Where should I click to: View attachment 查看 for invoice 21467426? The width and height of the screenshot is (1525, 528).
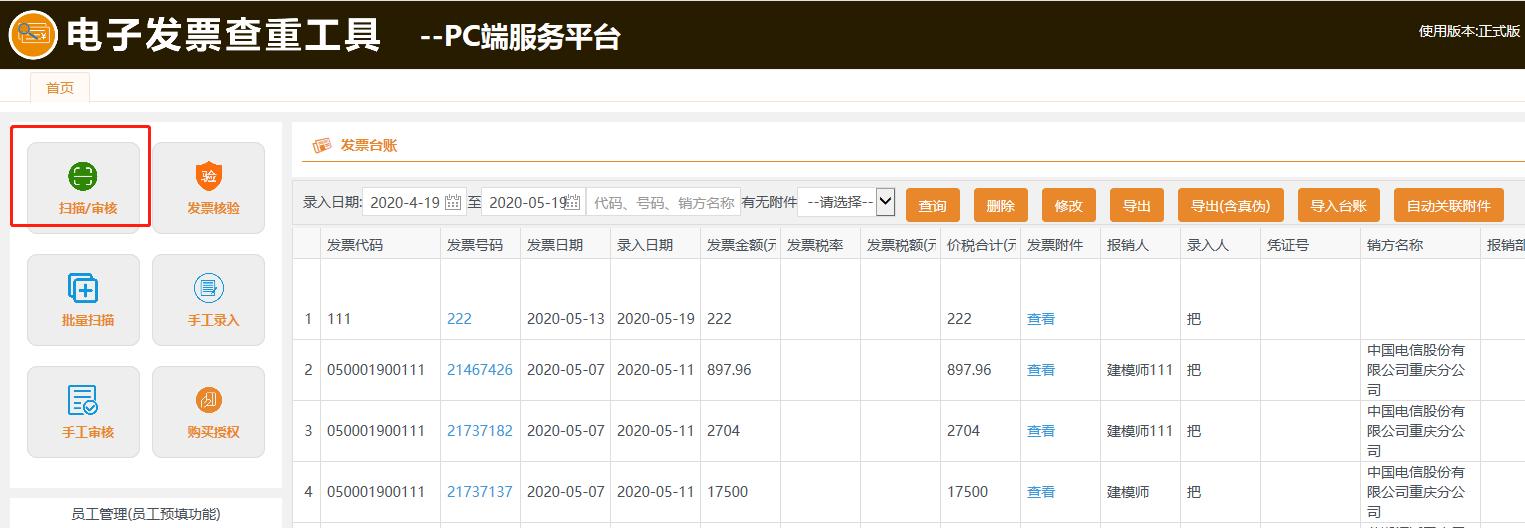click(x=1041, y=370)
